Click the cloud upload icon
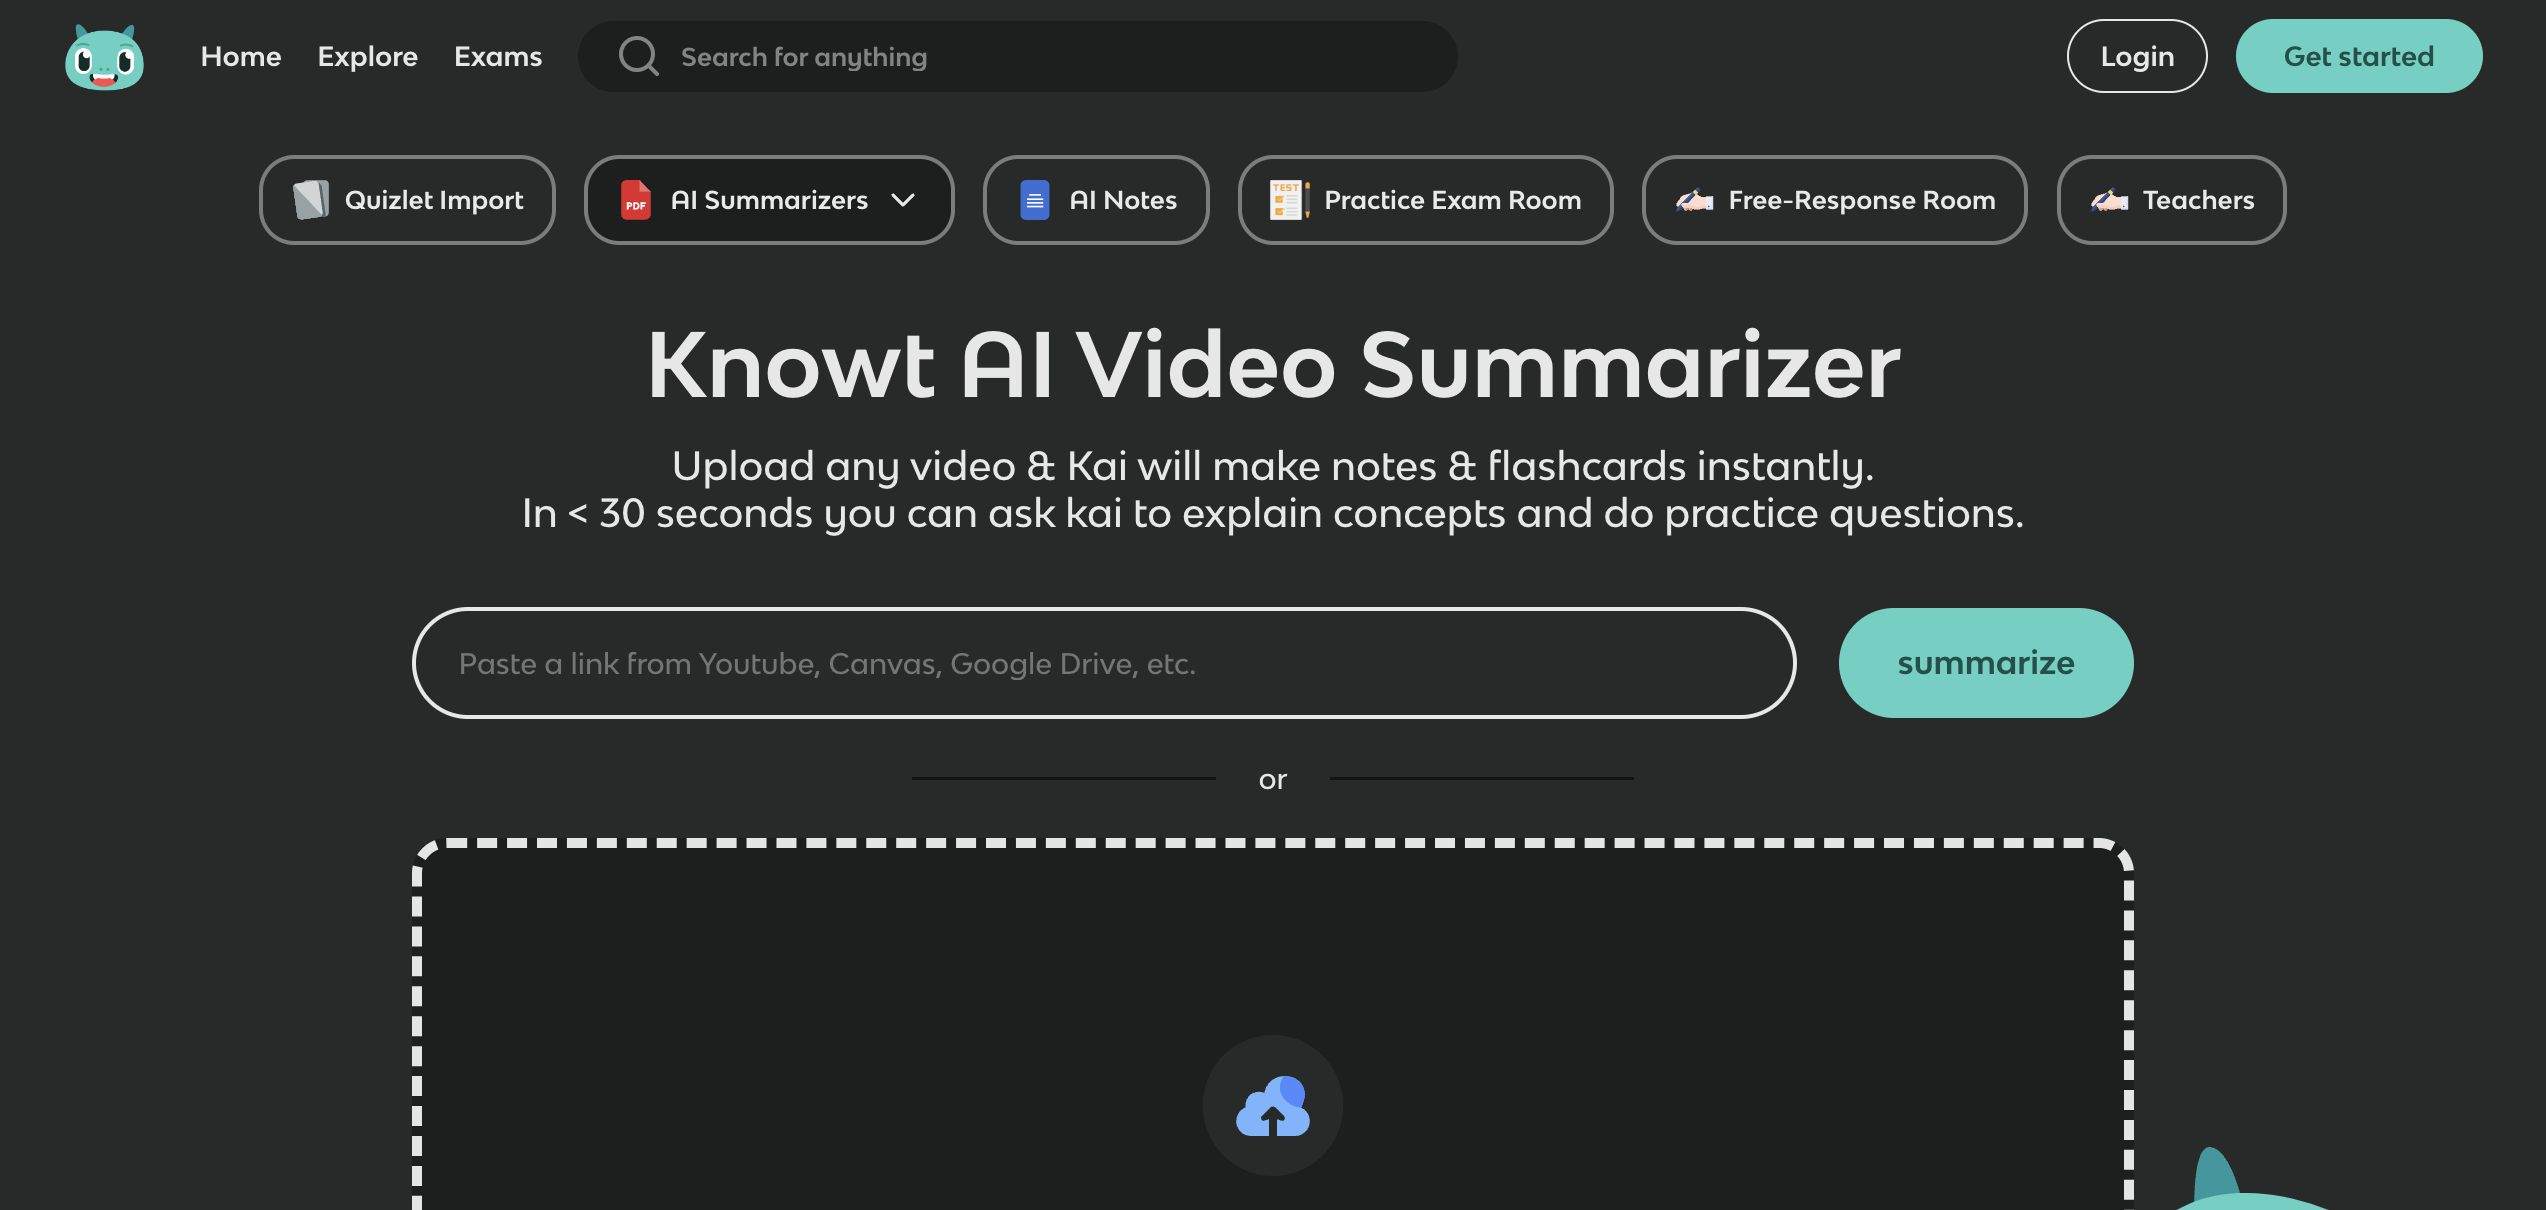Image resolution: width=2546 pixels, height=1210 pixels. (1273, 1106)
